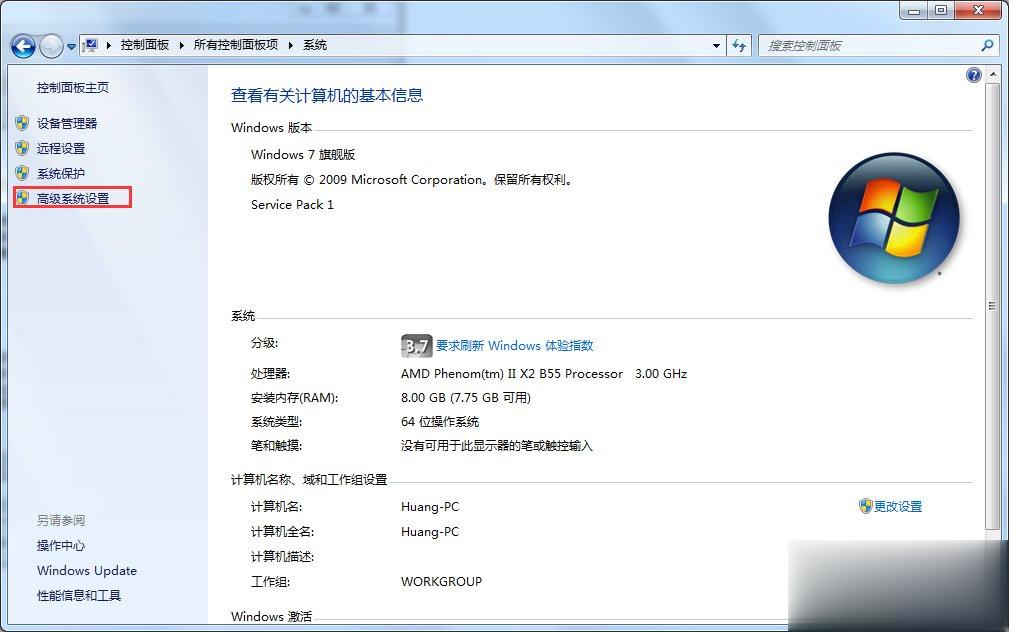Open 操作中心 link

pos(60,546)
